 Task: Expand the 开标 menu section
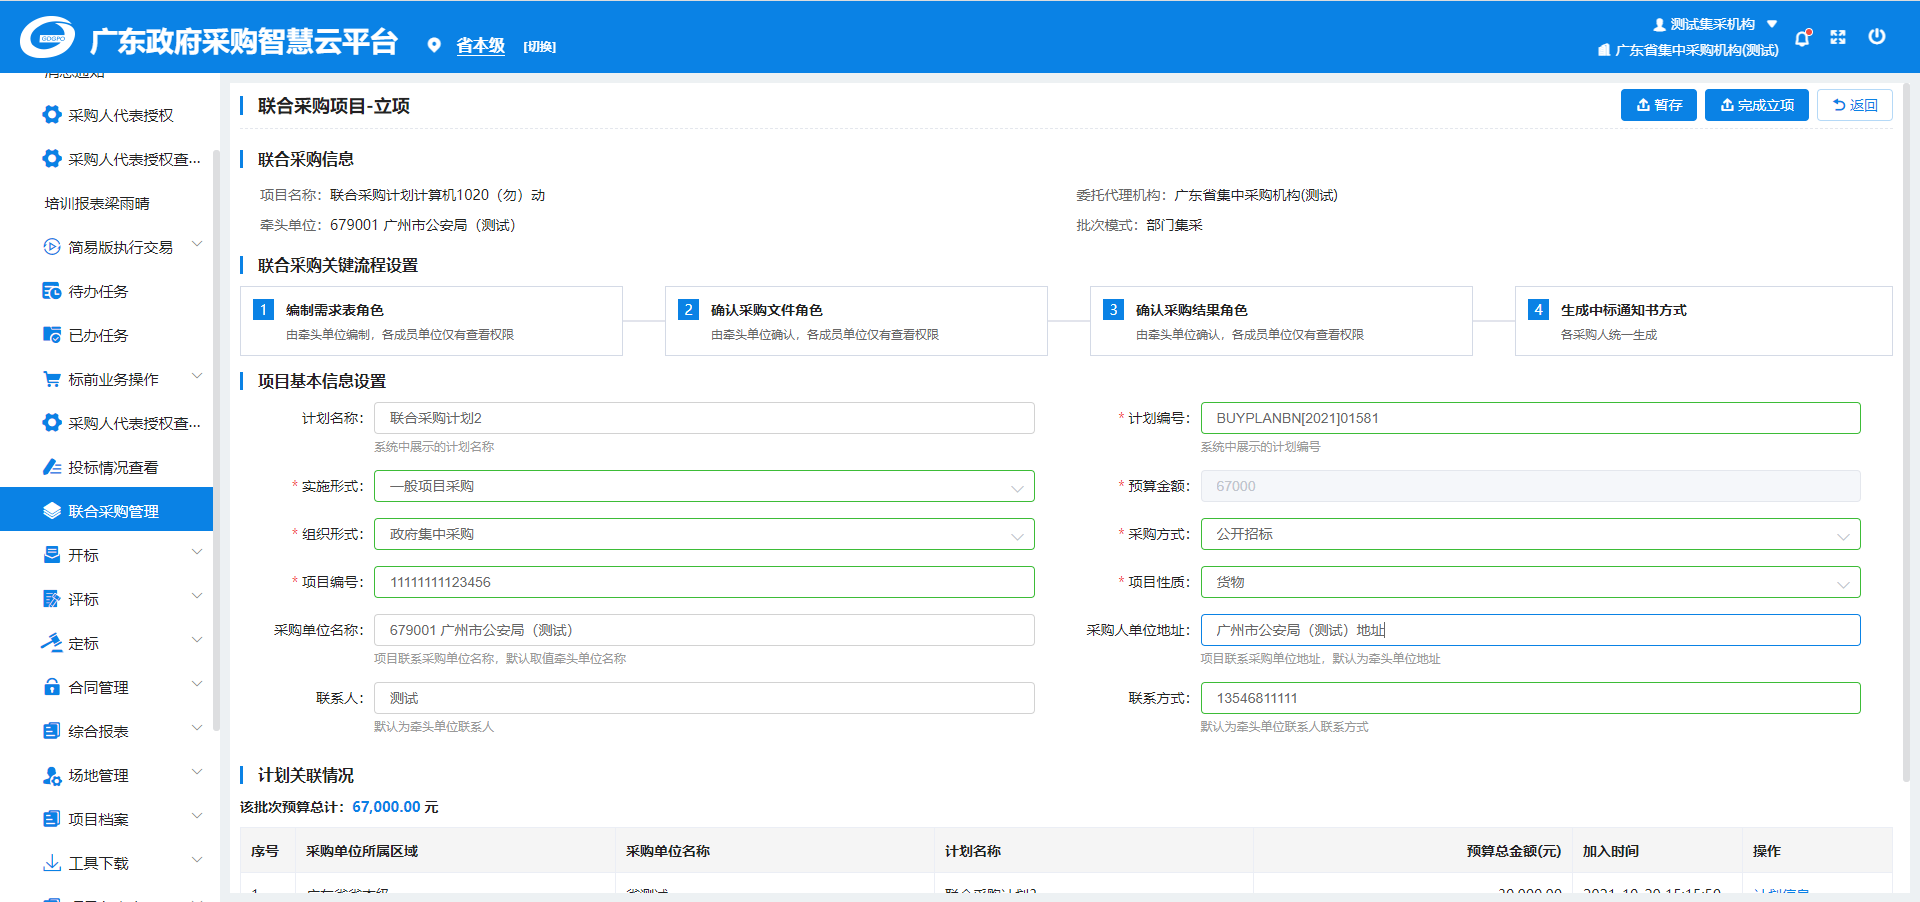120,555
